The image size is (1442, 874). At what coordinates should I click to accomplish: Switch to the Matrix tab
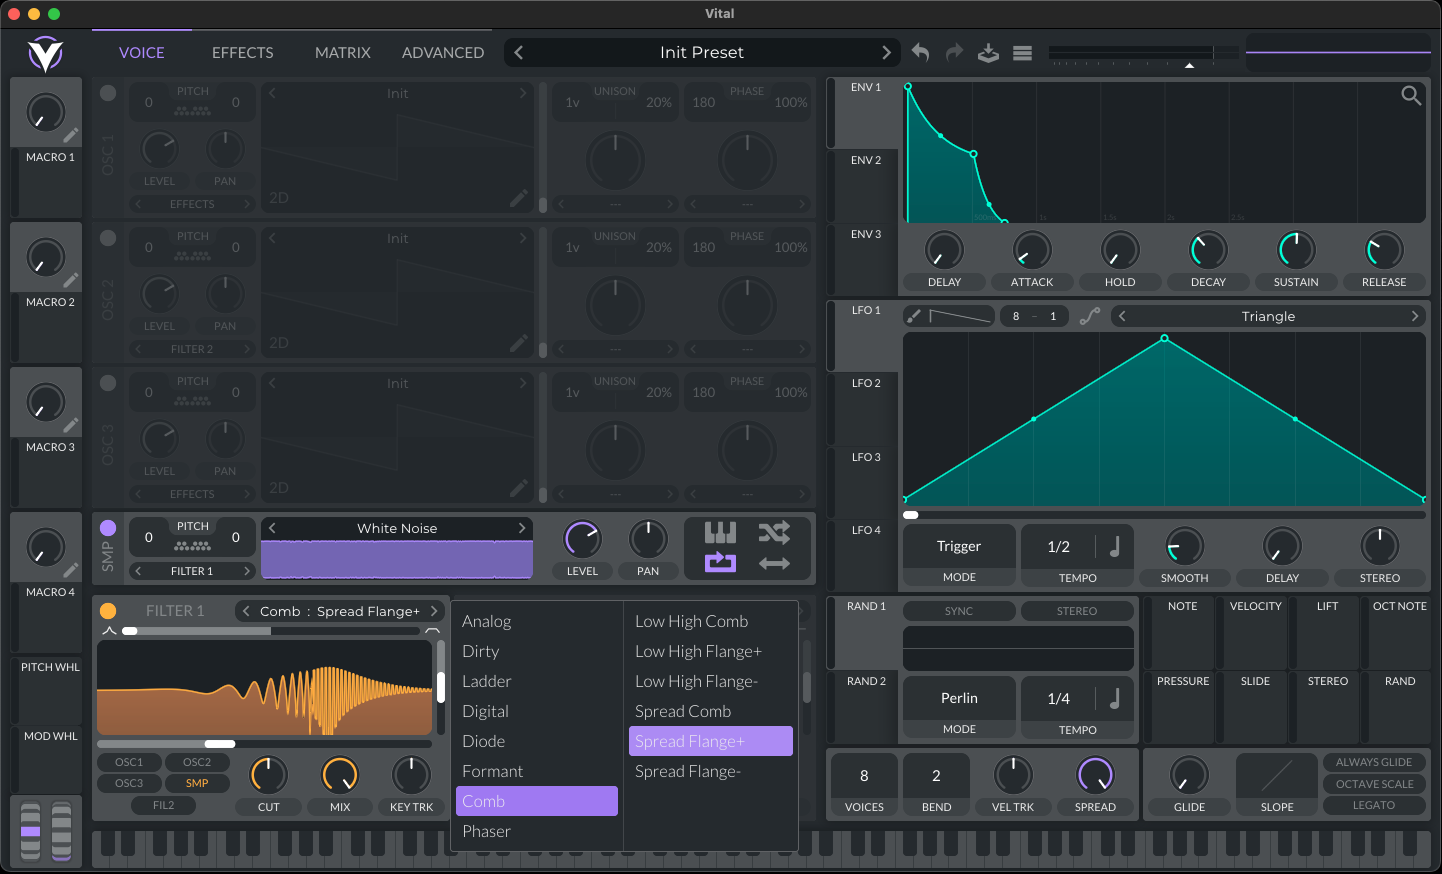click(343, 53)
